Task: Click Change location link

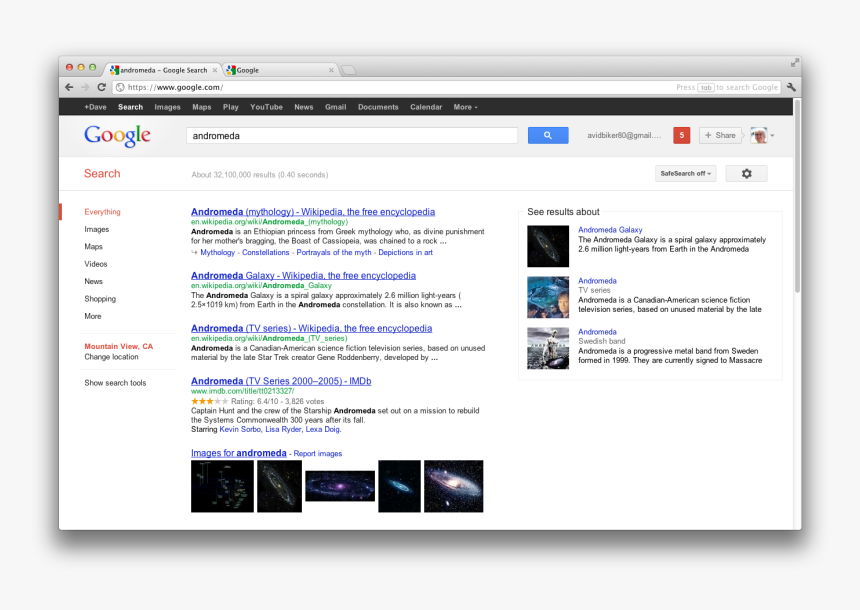Action: (111, 357)
